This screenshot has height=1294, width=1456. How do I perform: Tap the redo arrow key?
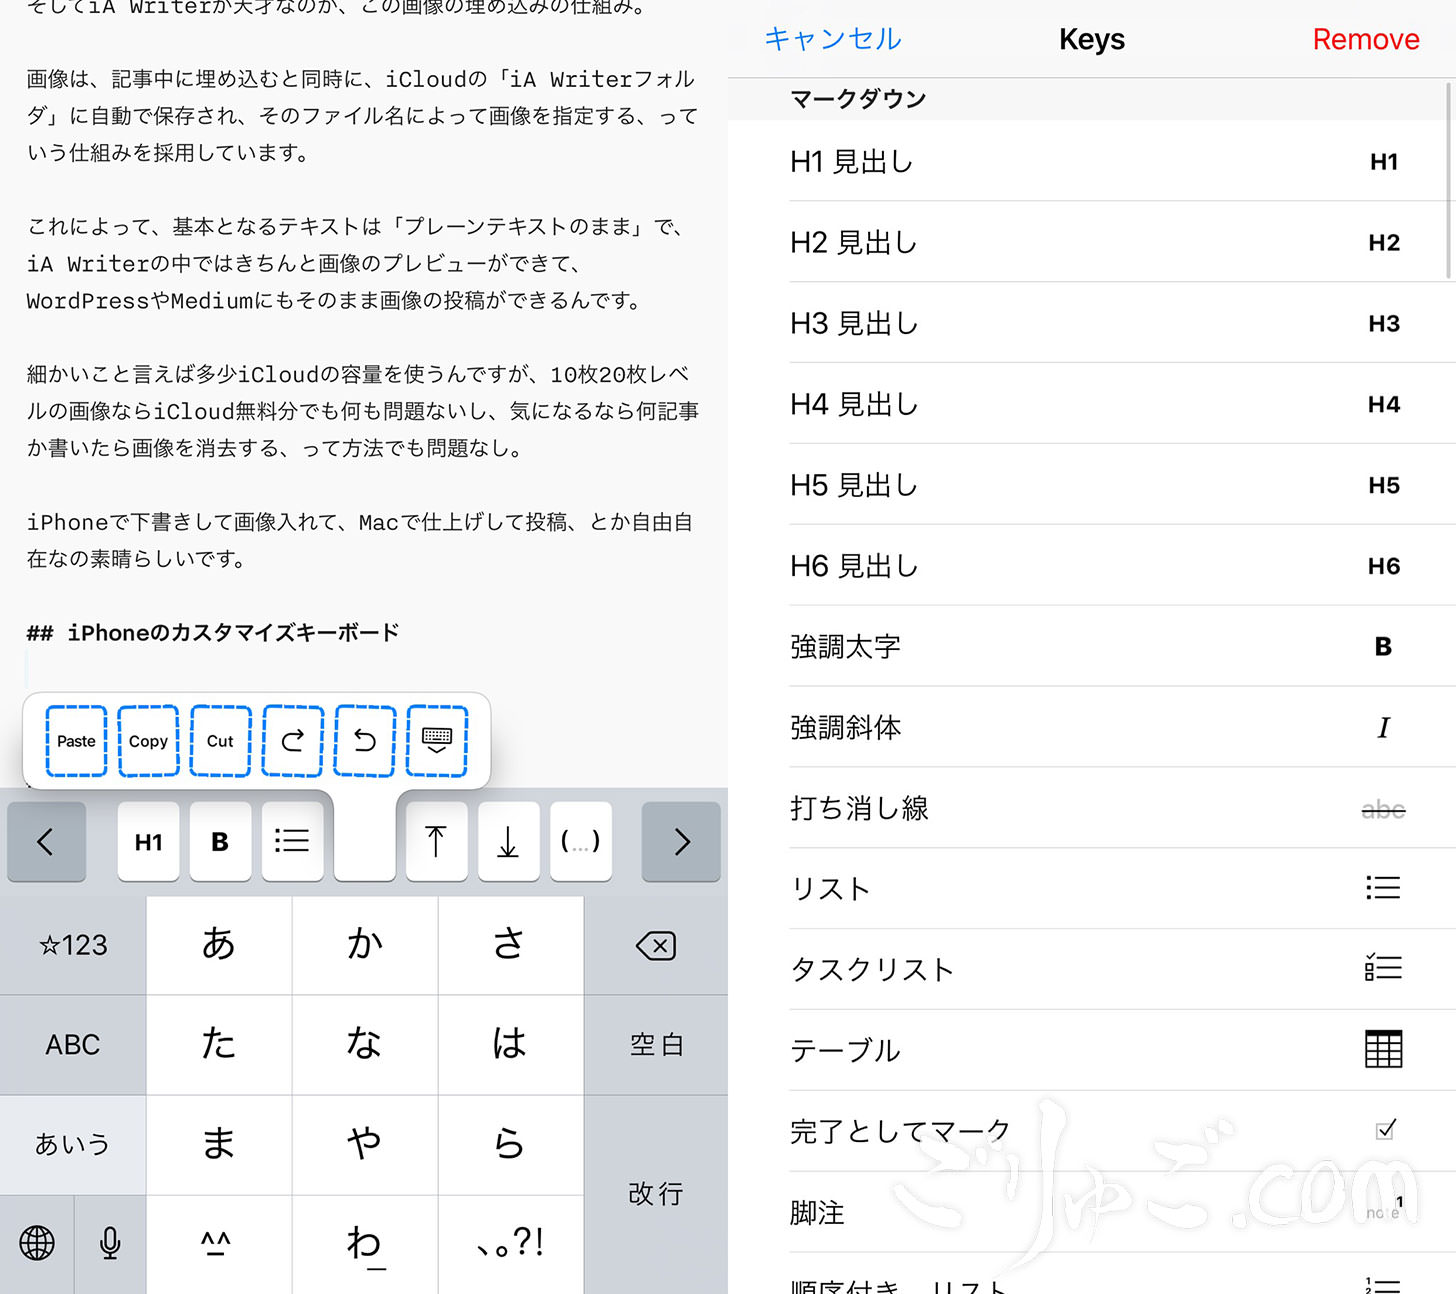292,741
